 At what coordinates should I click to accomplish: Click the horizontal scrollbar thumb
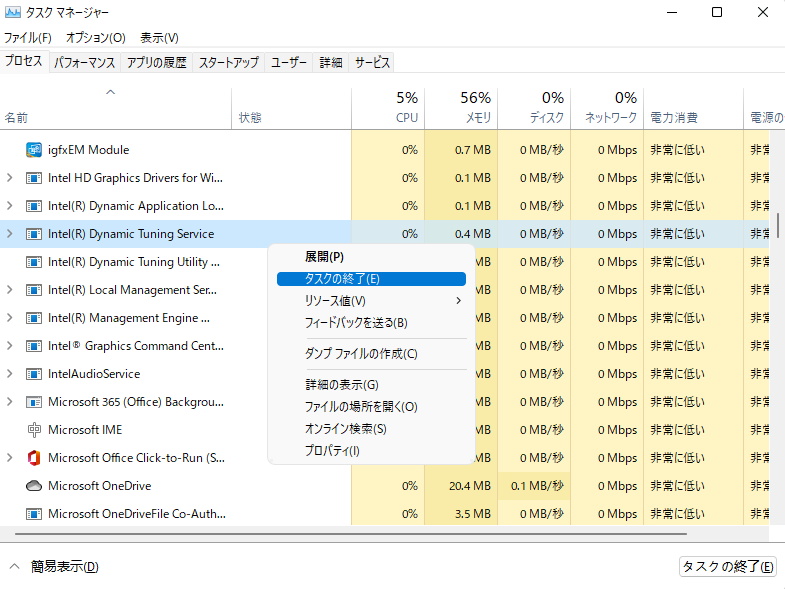(x=350, y=534)
